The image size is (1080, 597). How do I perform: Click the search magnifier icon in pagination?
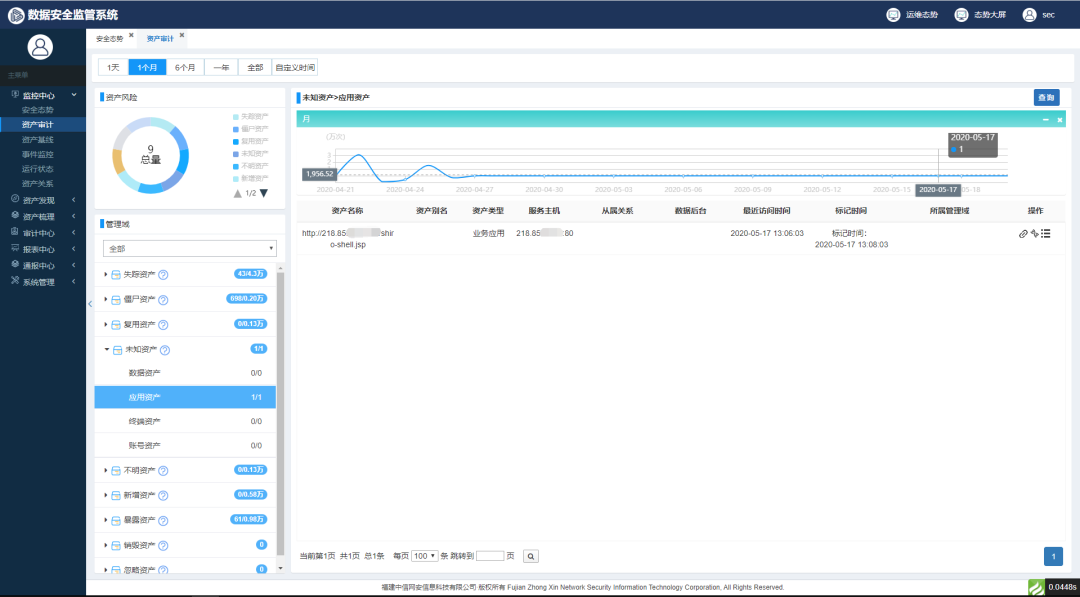[530, 556]
